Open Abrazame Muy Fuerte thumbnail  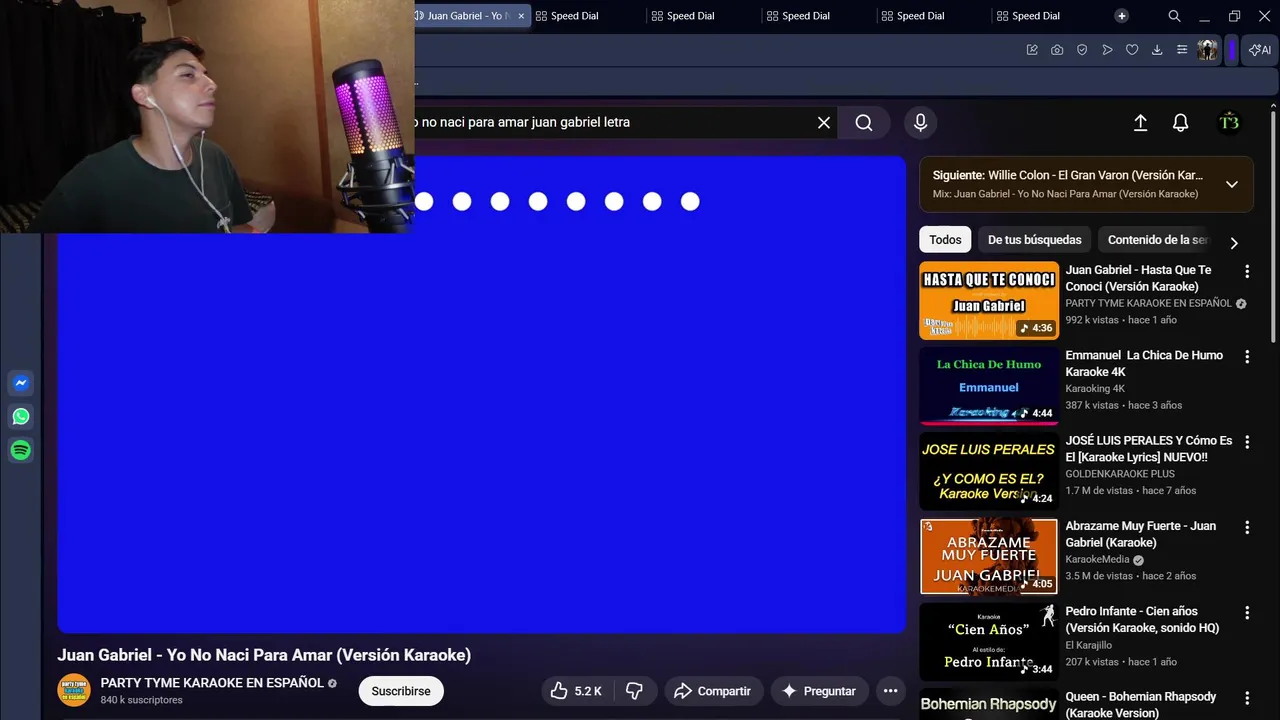[988, 556]
